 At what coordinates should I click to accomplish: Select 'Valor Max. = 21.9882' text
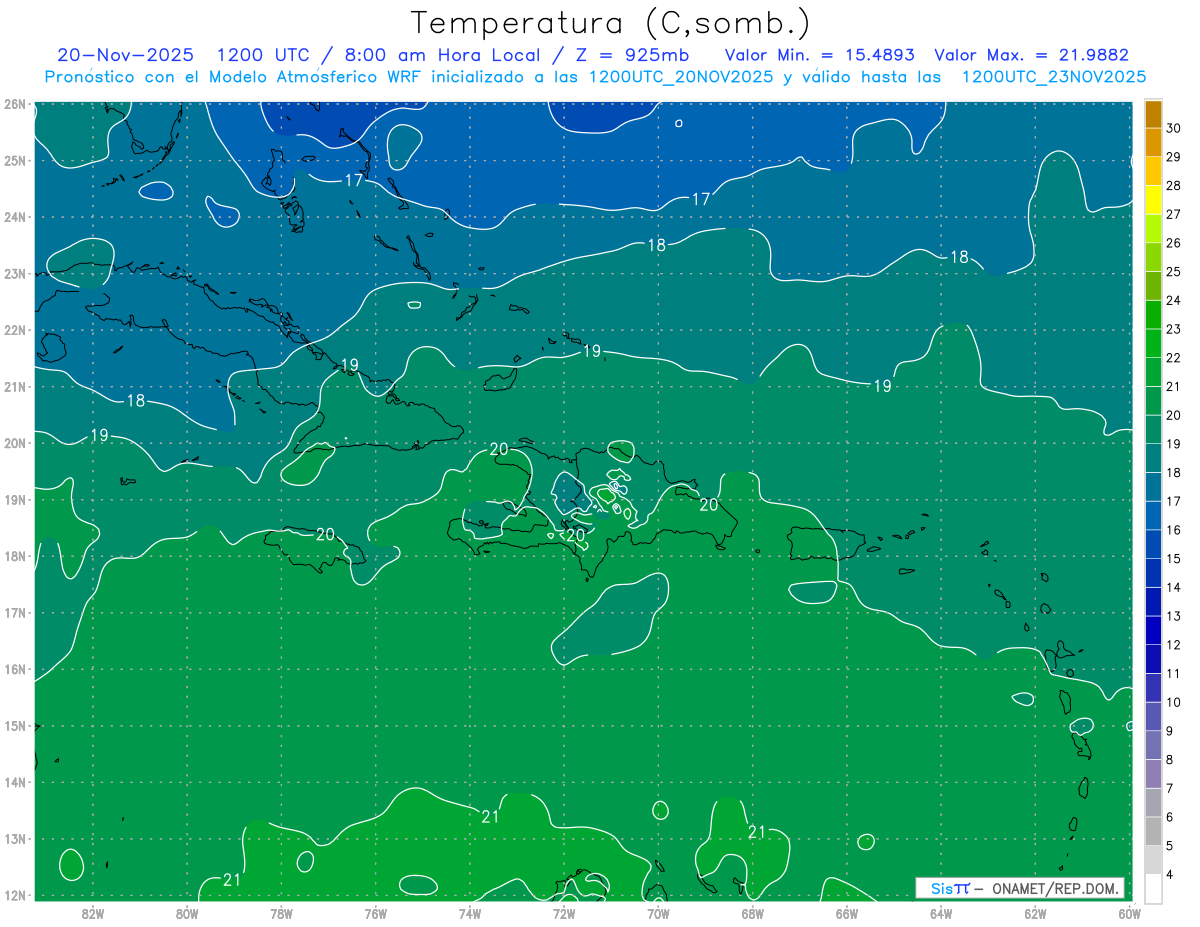point(1031,55)
